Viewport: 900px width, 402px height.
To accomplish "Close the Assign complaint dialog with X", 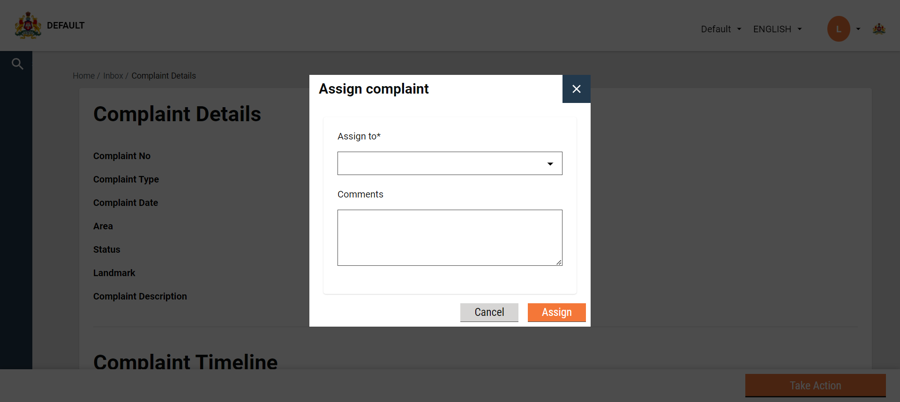I will [576, 89].
